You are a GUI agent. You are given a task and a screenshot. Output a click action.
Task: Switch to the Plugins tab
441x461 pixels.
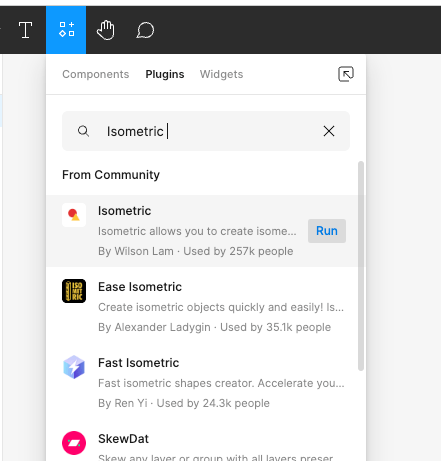(x=165, y=74)
